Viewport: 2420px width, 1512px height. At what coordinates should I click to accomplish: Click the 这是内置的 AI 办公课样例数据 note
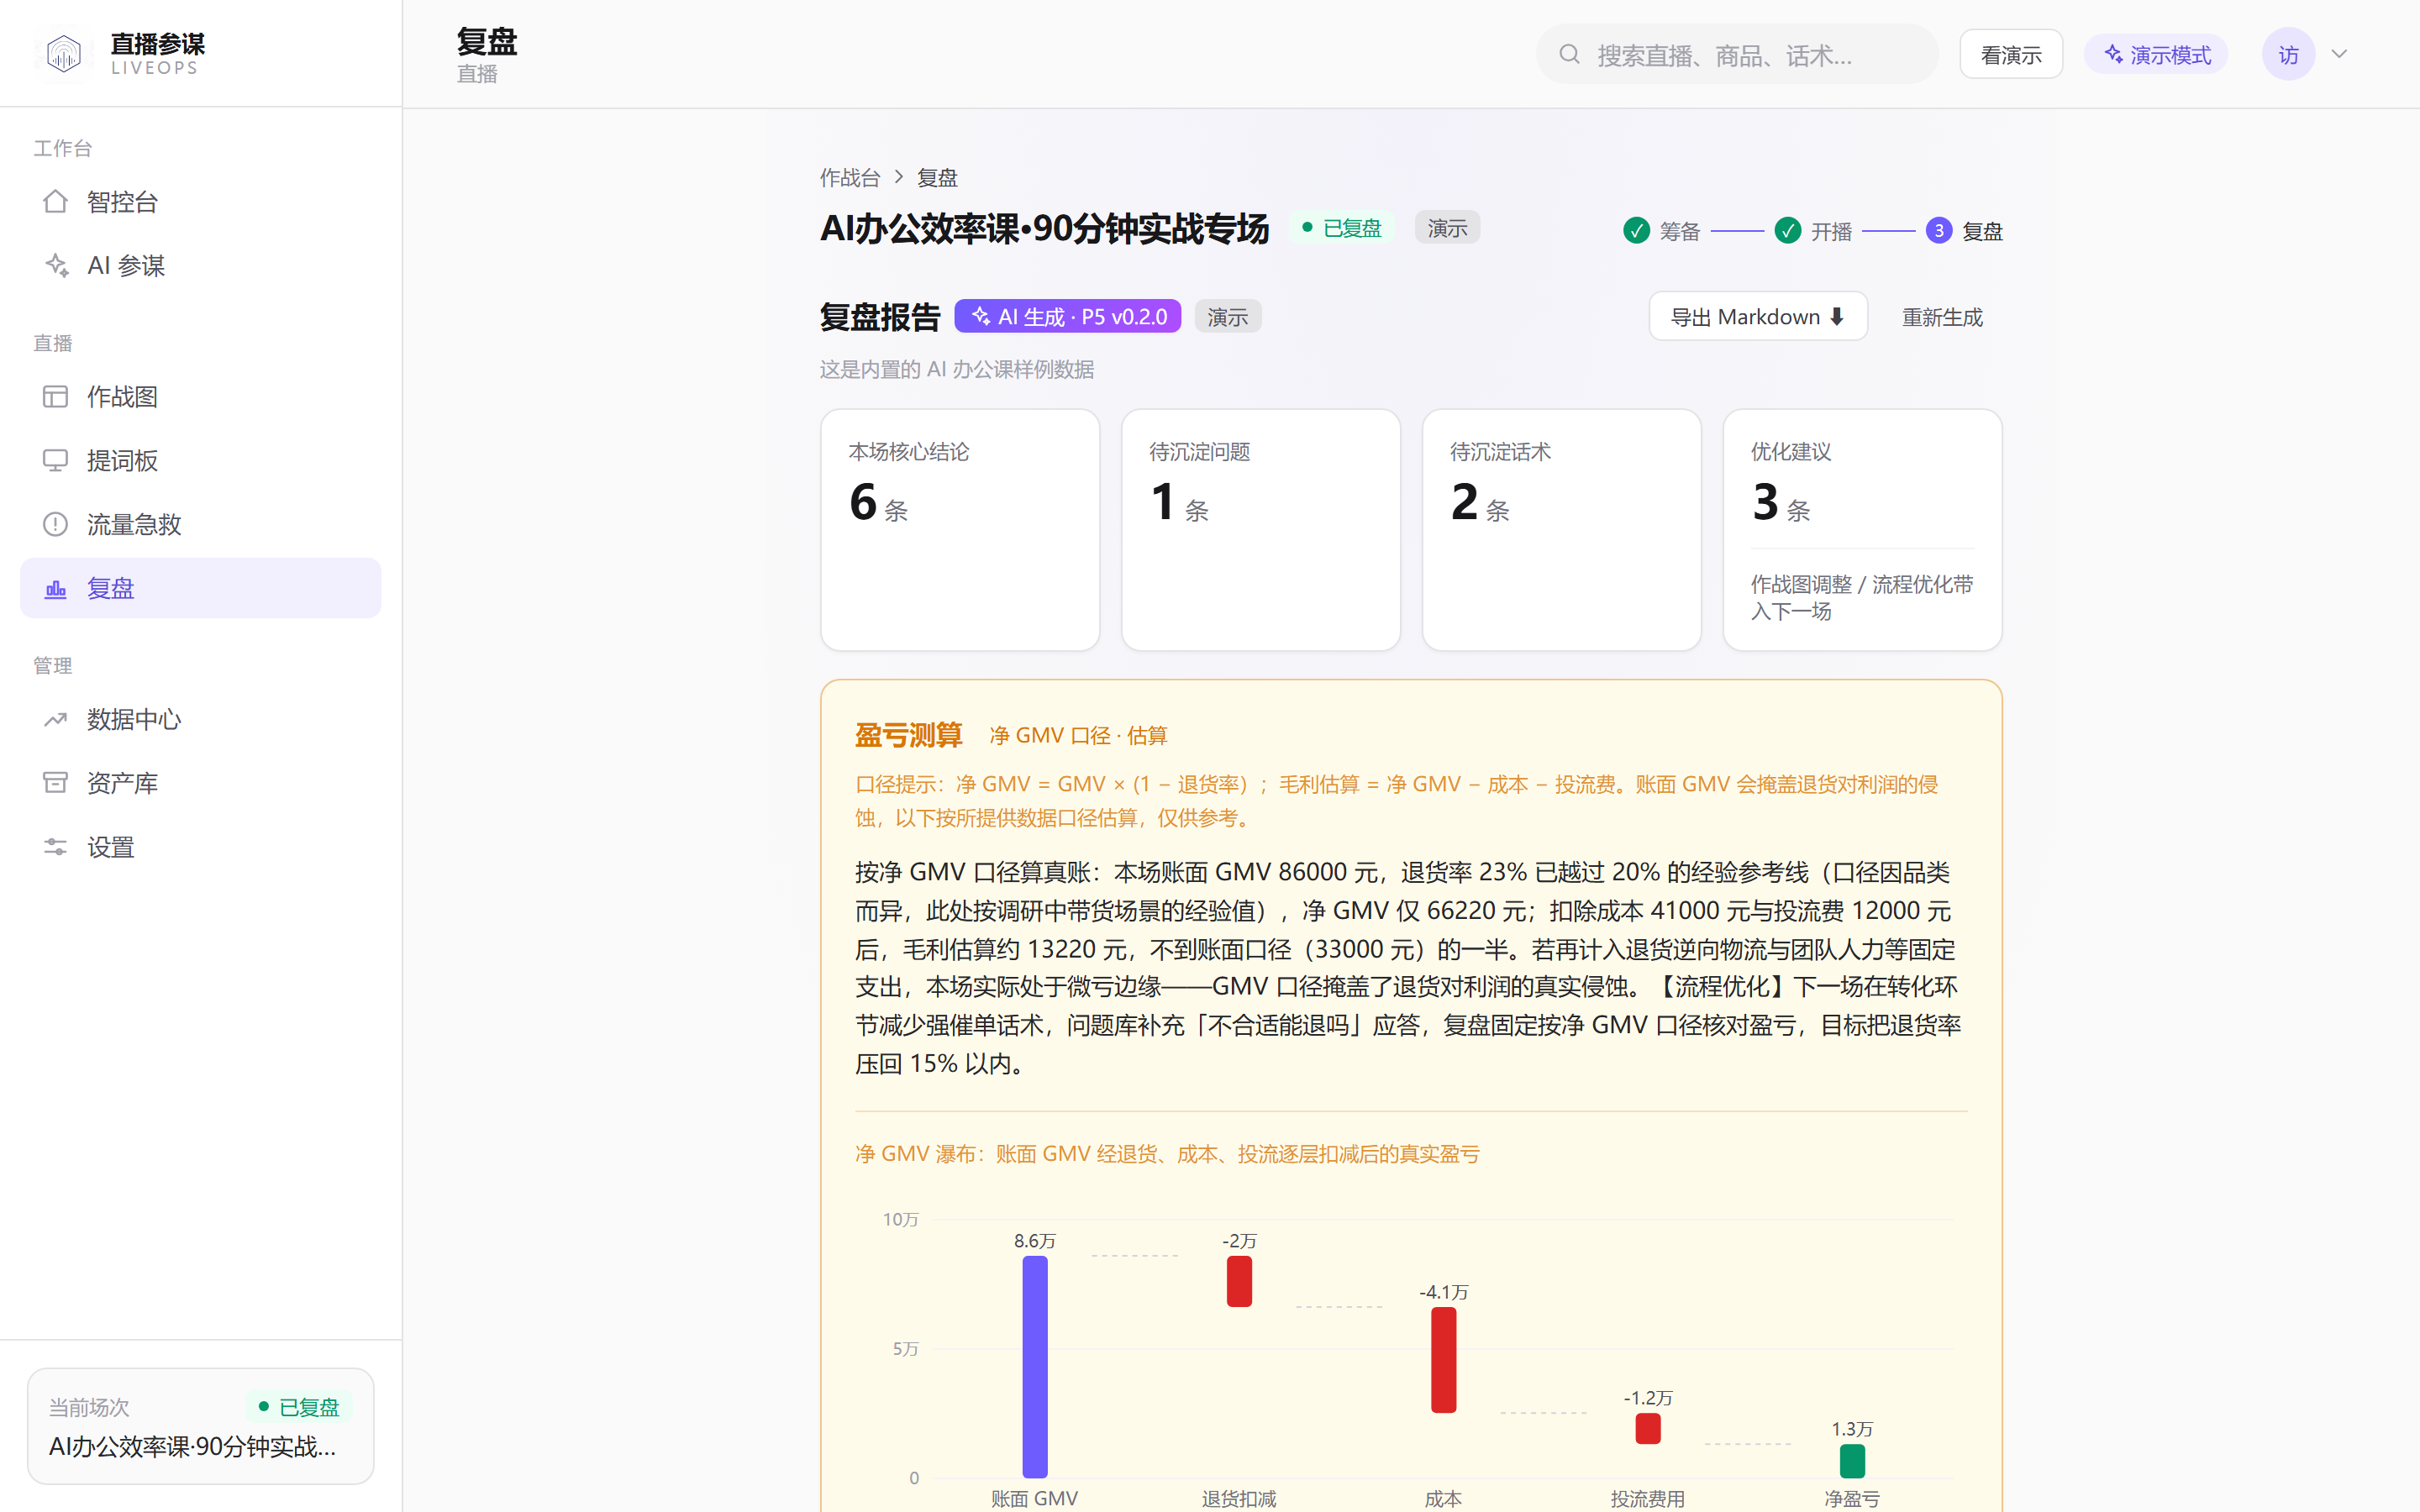957,370
